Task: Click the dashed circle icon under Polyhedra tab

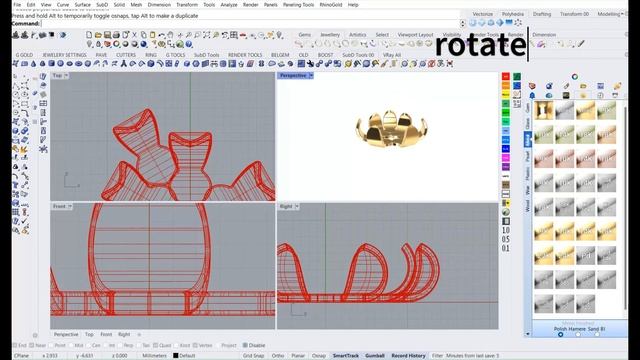Action: (x=518, y=23)
